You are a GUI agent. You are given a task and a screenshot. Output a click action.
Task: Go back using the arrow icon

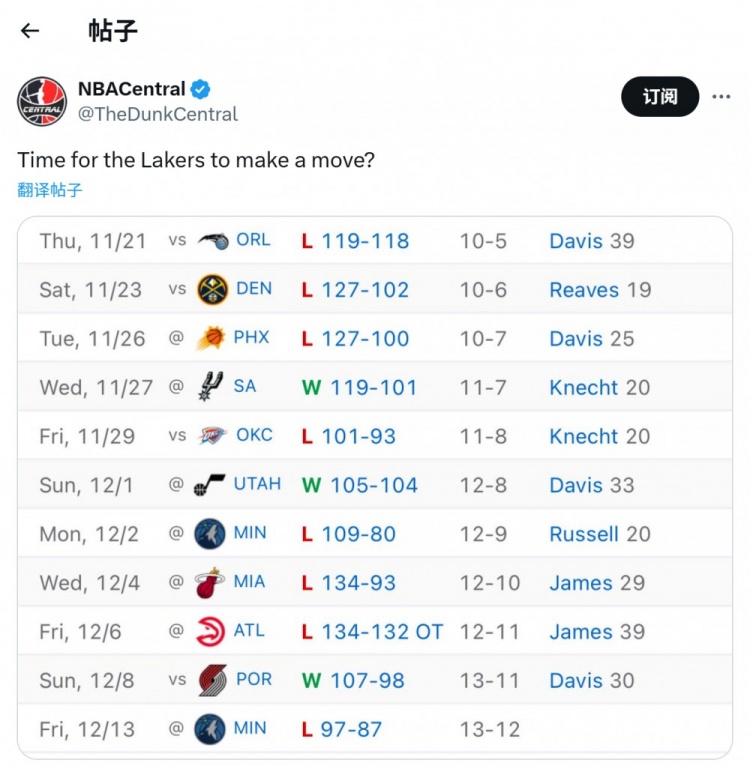click(30, 30)
